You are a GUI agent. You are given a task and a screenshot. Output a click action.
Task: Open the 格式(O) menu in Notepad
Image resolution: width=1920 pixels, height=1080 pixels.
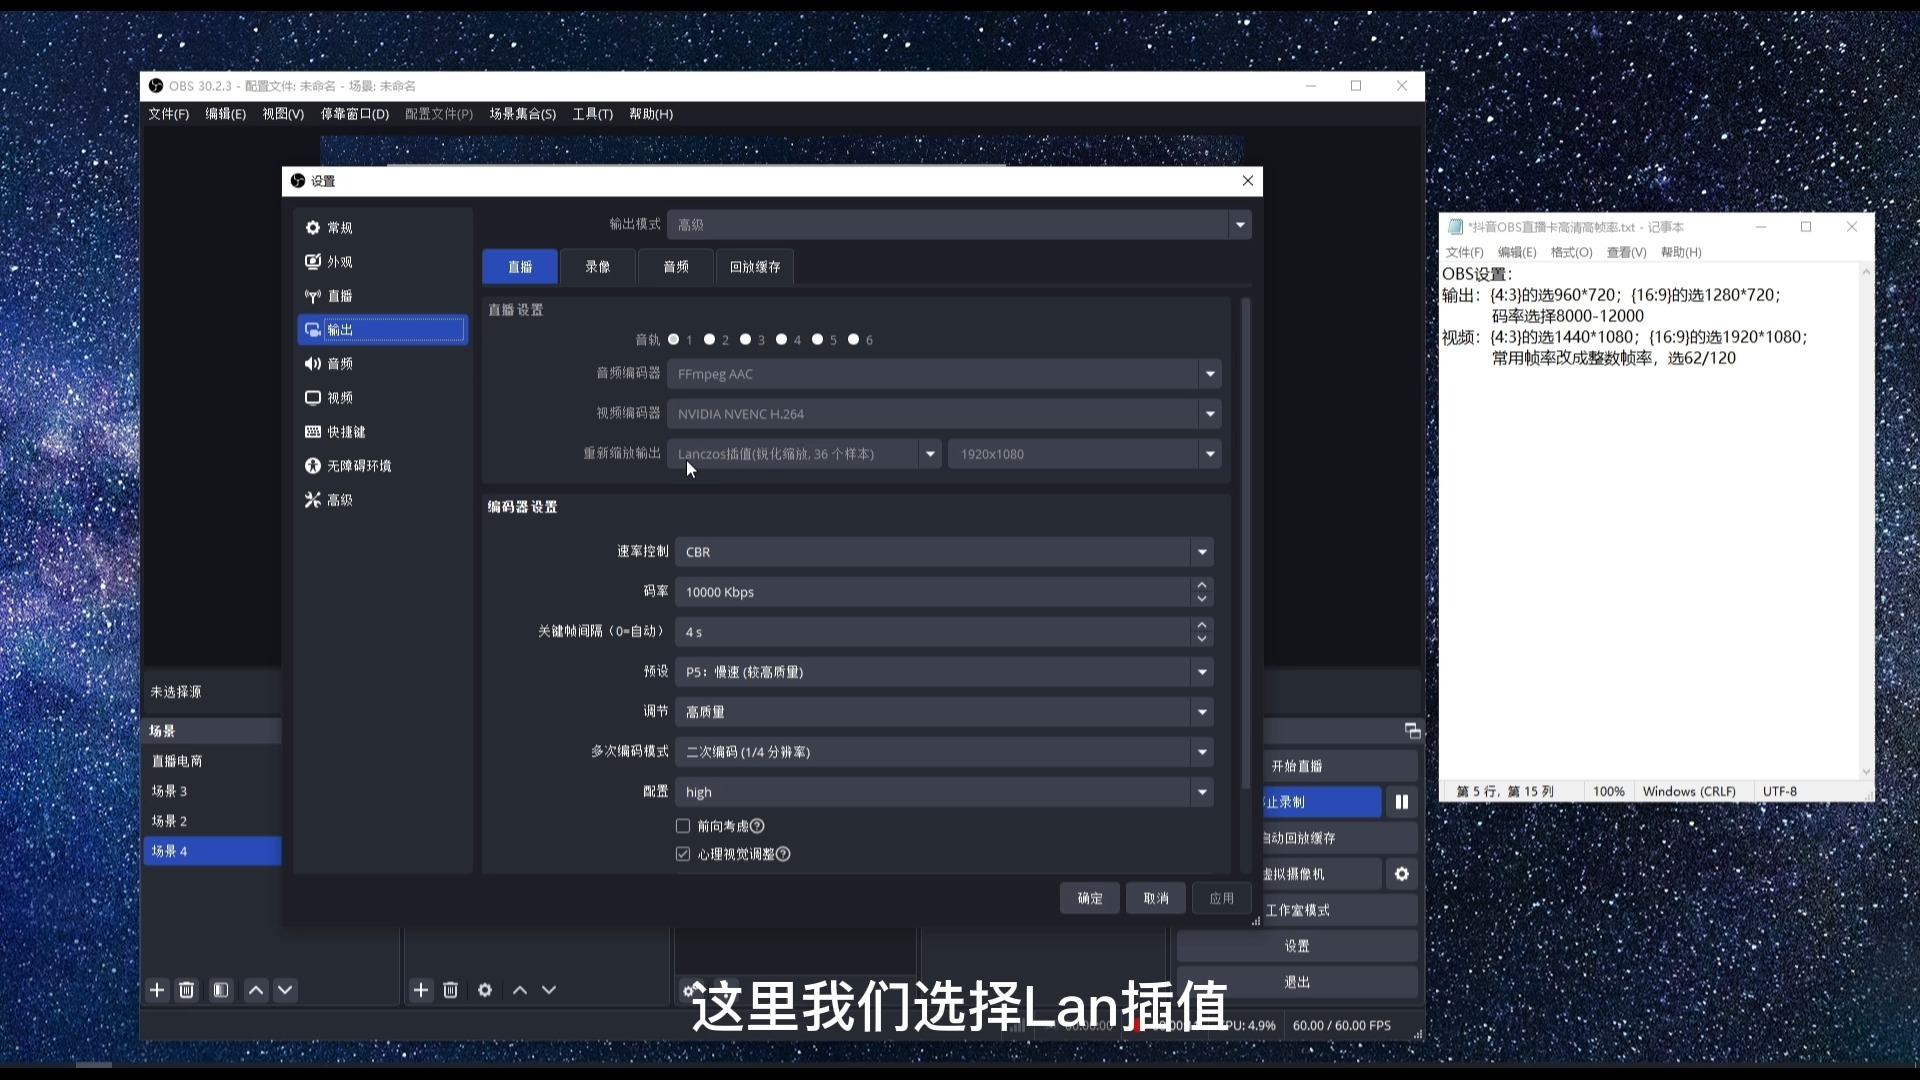[x=1571, y=252]
